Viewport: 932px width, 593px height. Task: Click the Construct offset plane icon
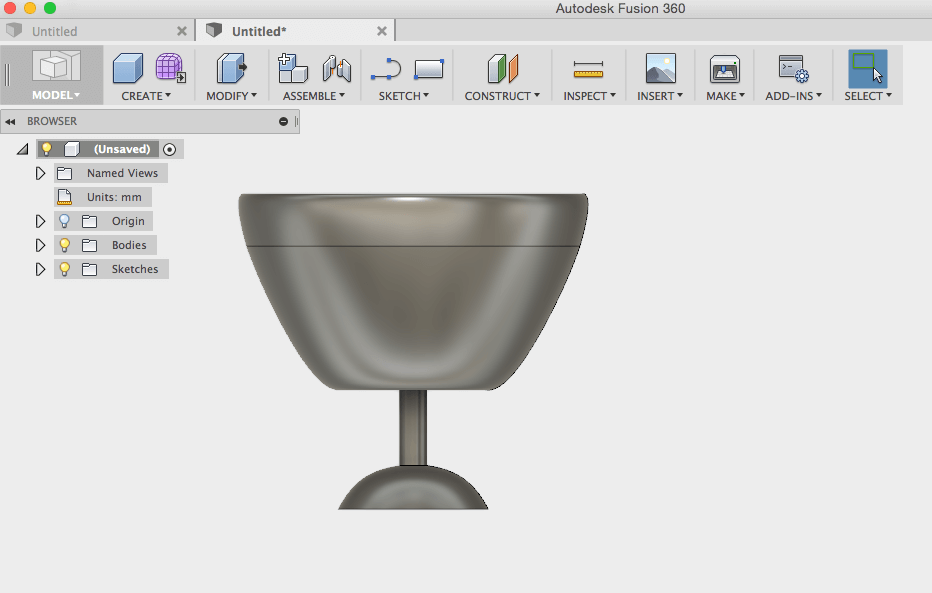(x=503, y=68)
